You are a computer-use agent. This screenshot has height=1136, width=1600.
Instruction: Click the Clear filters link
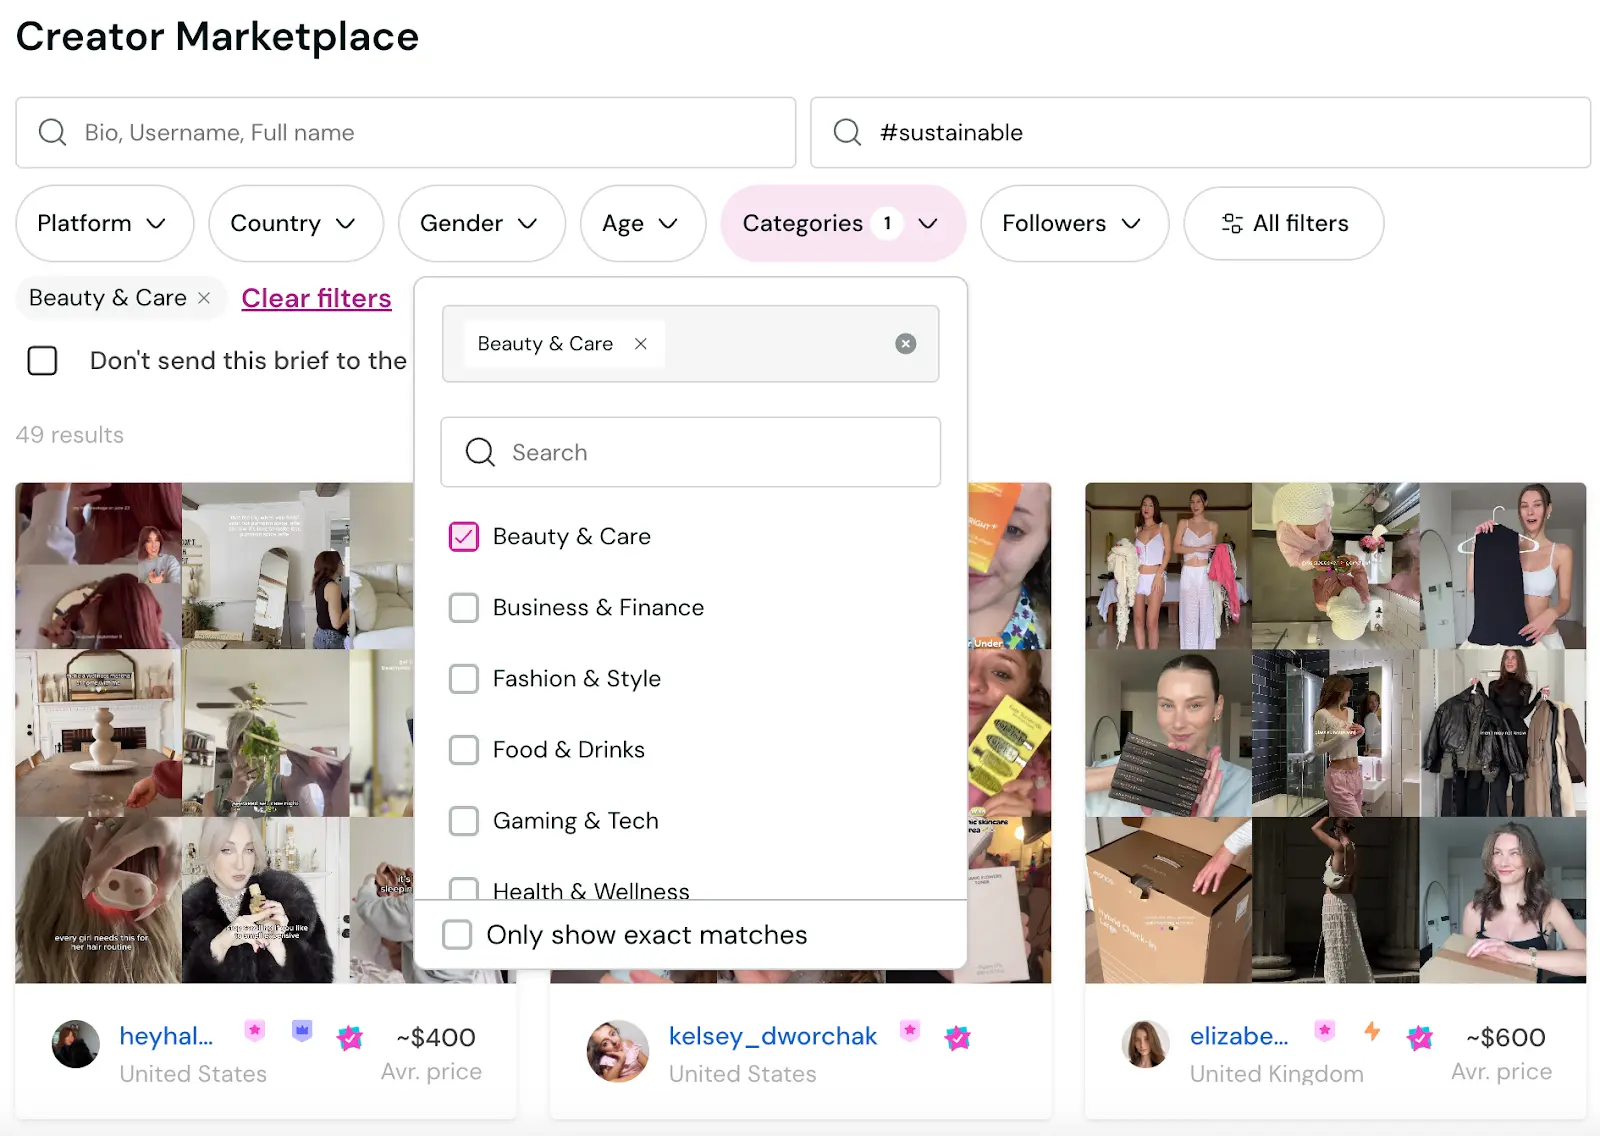tap(316, 298)
